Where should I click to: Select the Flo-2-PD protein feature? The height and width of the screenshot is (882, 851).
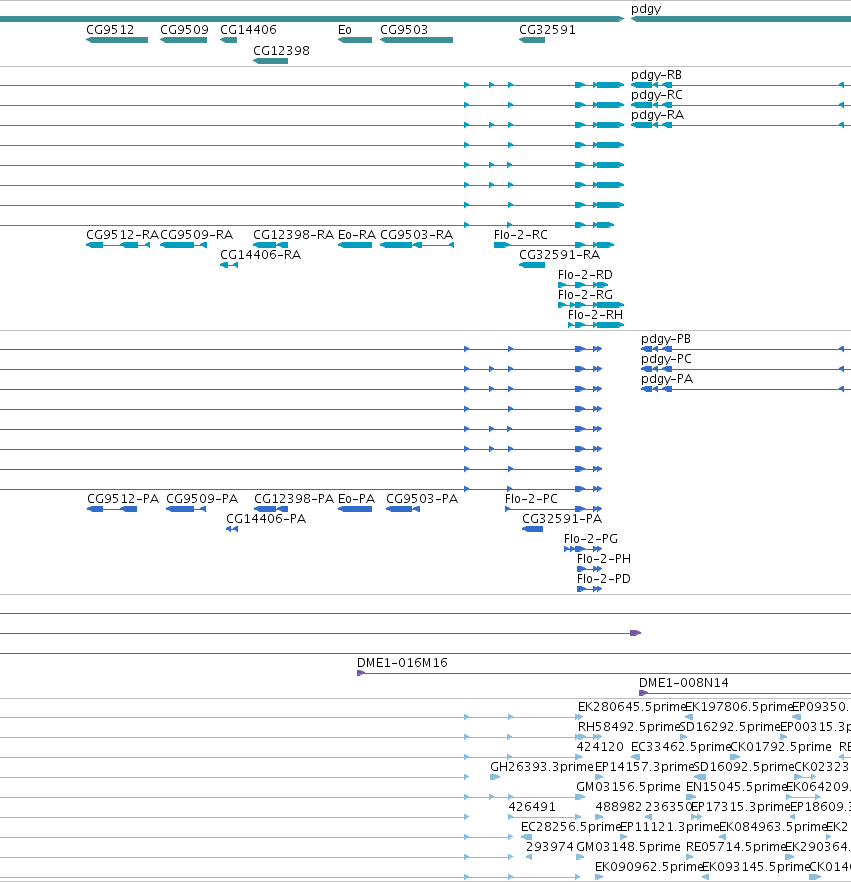(589, 589)
